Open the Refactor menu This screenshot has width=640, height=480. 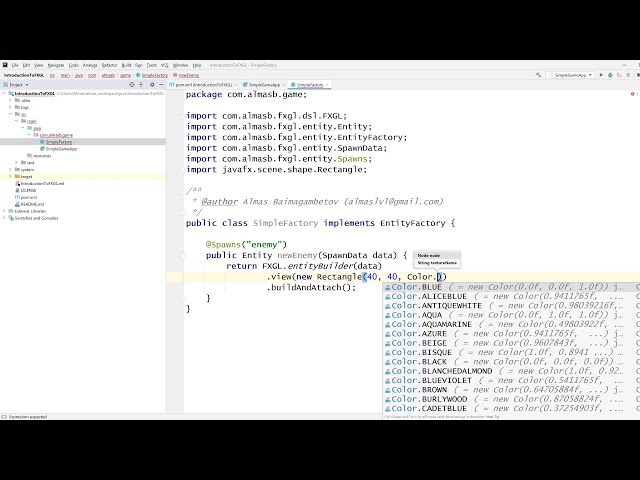click(x=109, y=65)
